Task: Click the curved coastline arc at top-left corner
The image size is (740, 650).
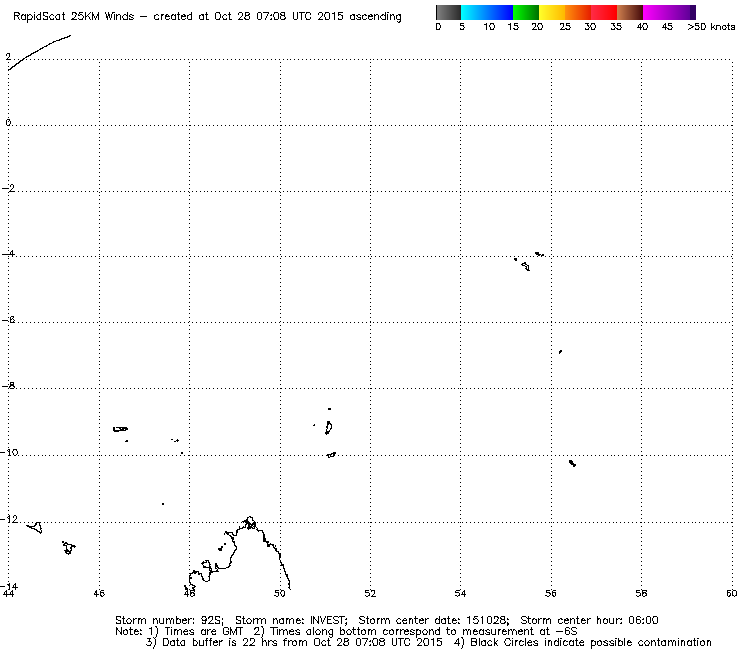Action: click(39, 52)
